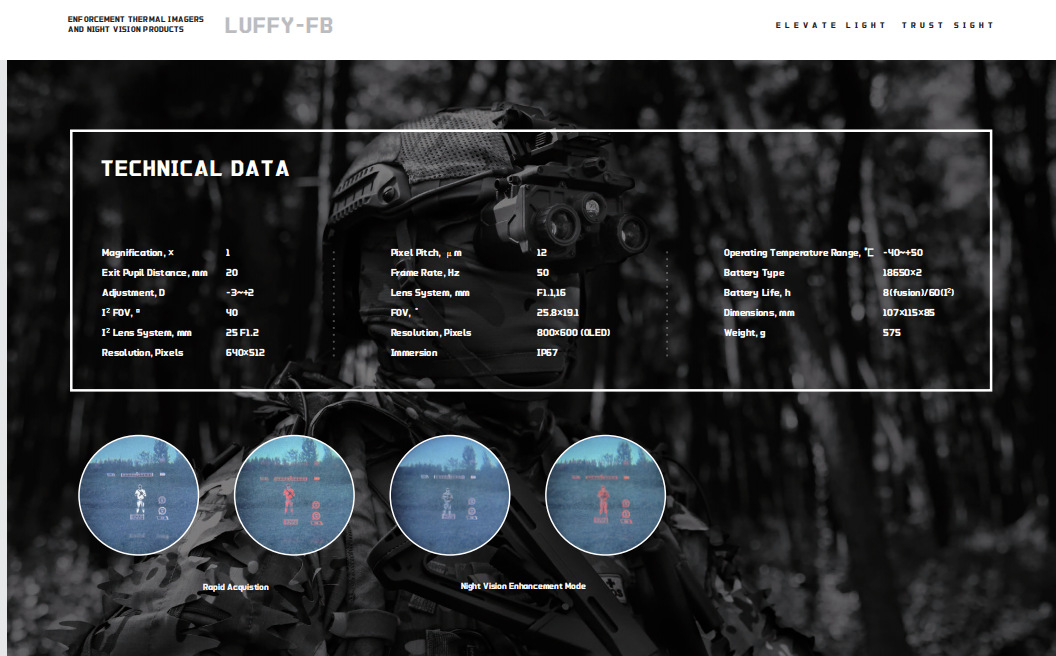Click the '107×115×85' dimensions value
Viewport: 1056px width, 656px height.
click(x=909, y=313)
